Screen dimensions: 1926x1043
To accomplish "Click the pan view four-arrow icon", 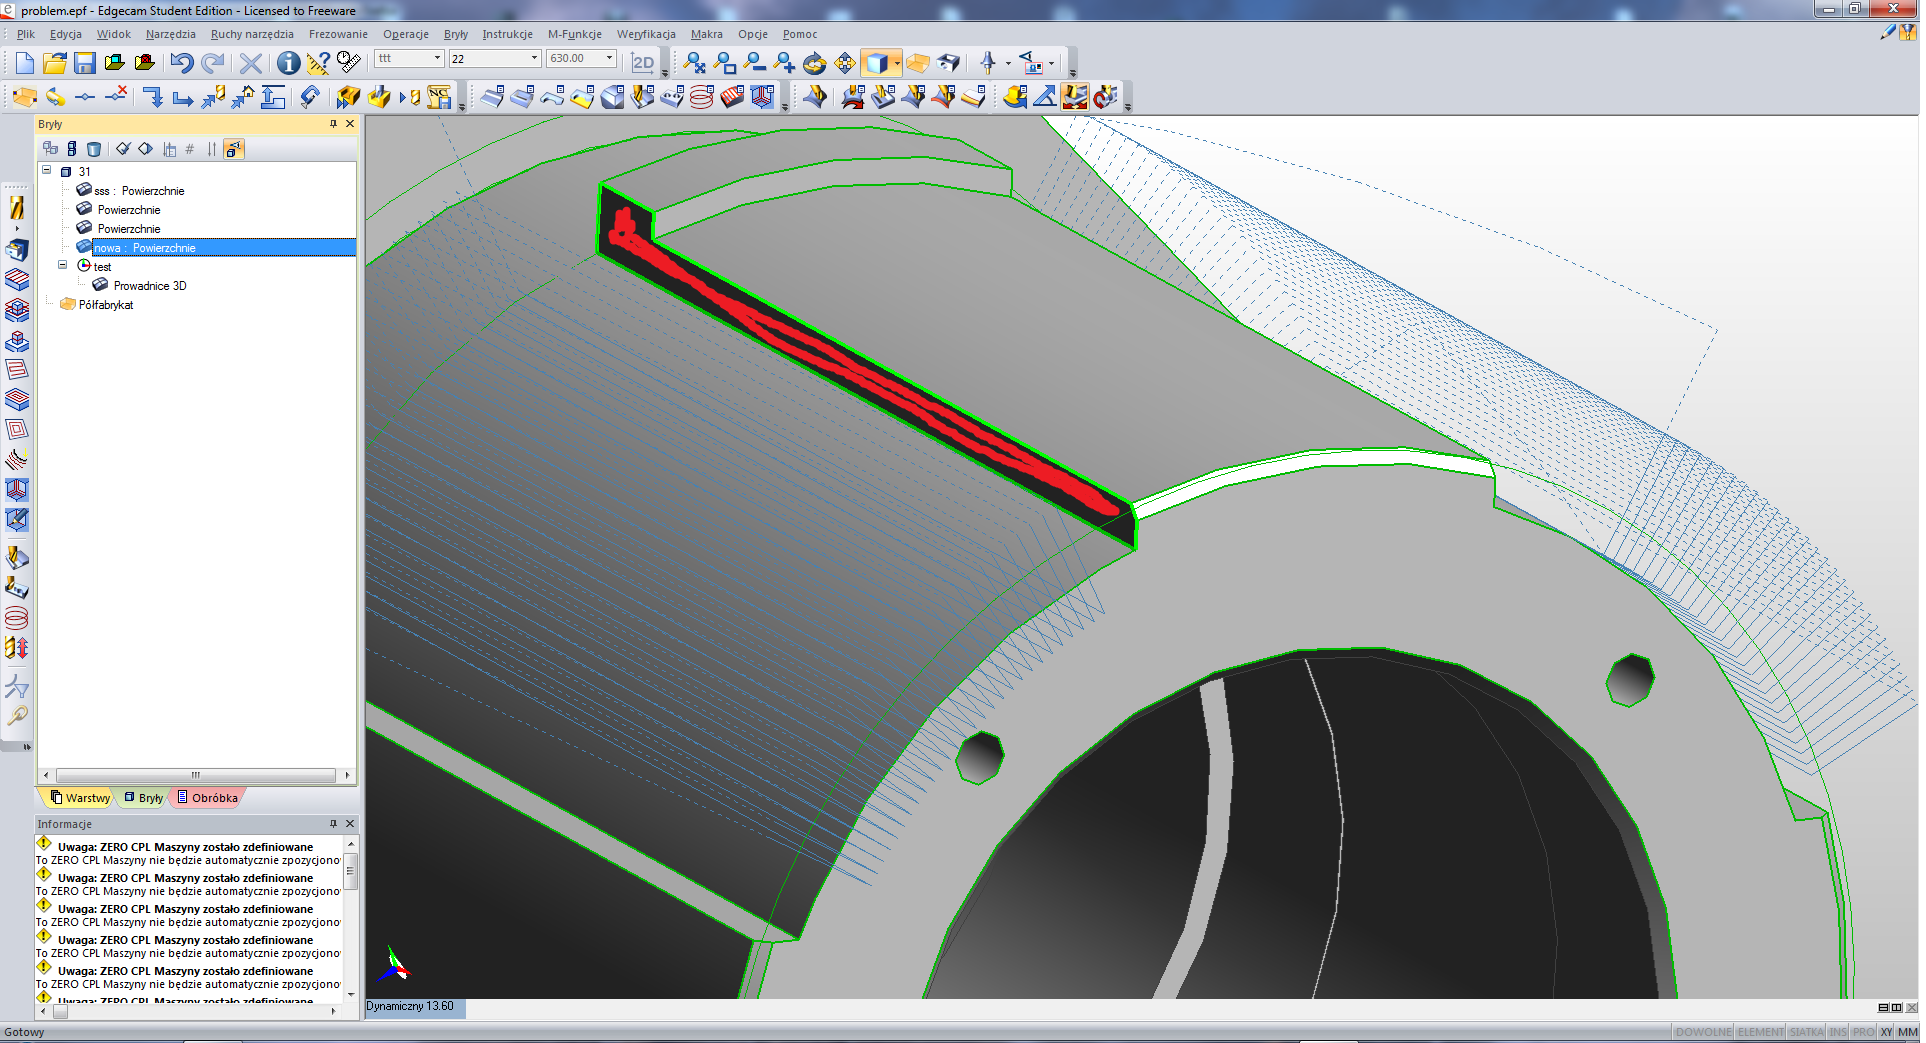I will (x=845, y=63).
